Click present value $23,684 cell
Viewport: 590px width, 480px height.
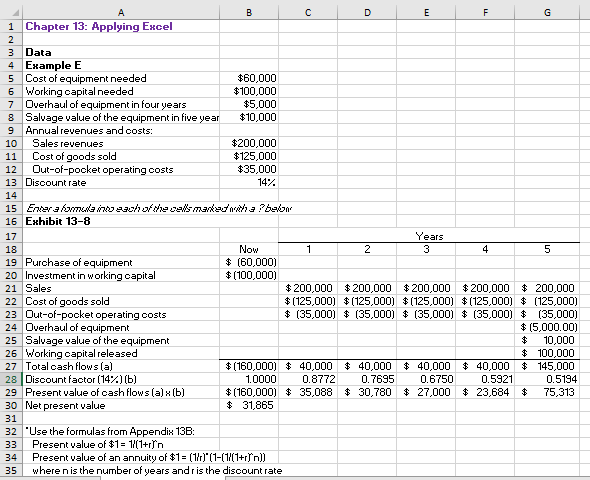[485, 392]
